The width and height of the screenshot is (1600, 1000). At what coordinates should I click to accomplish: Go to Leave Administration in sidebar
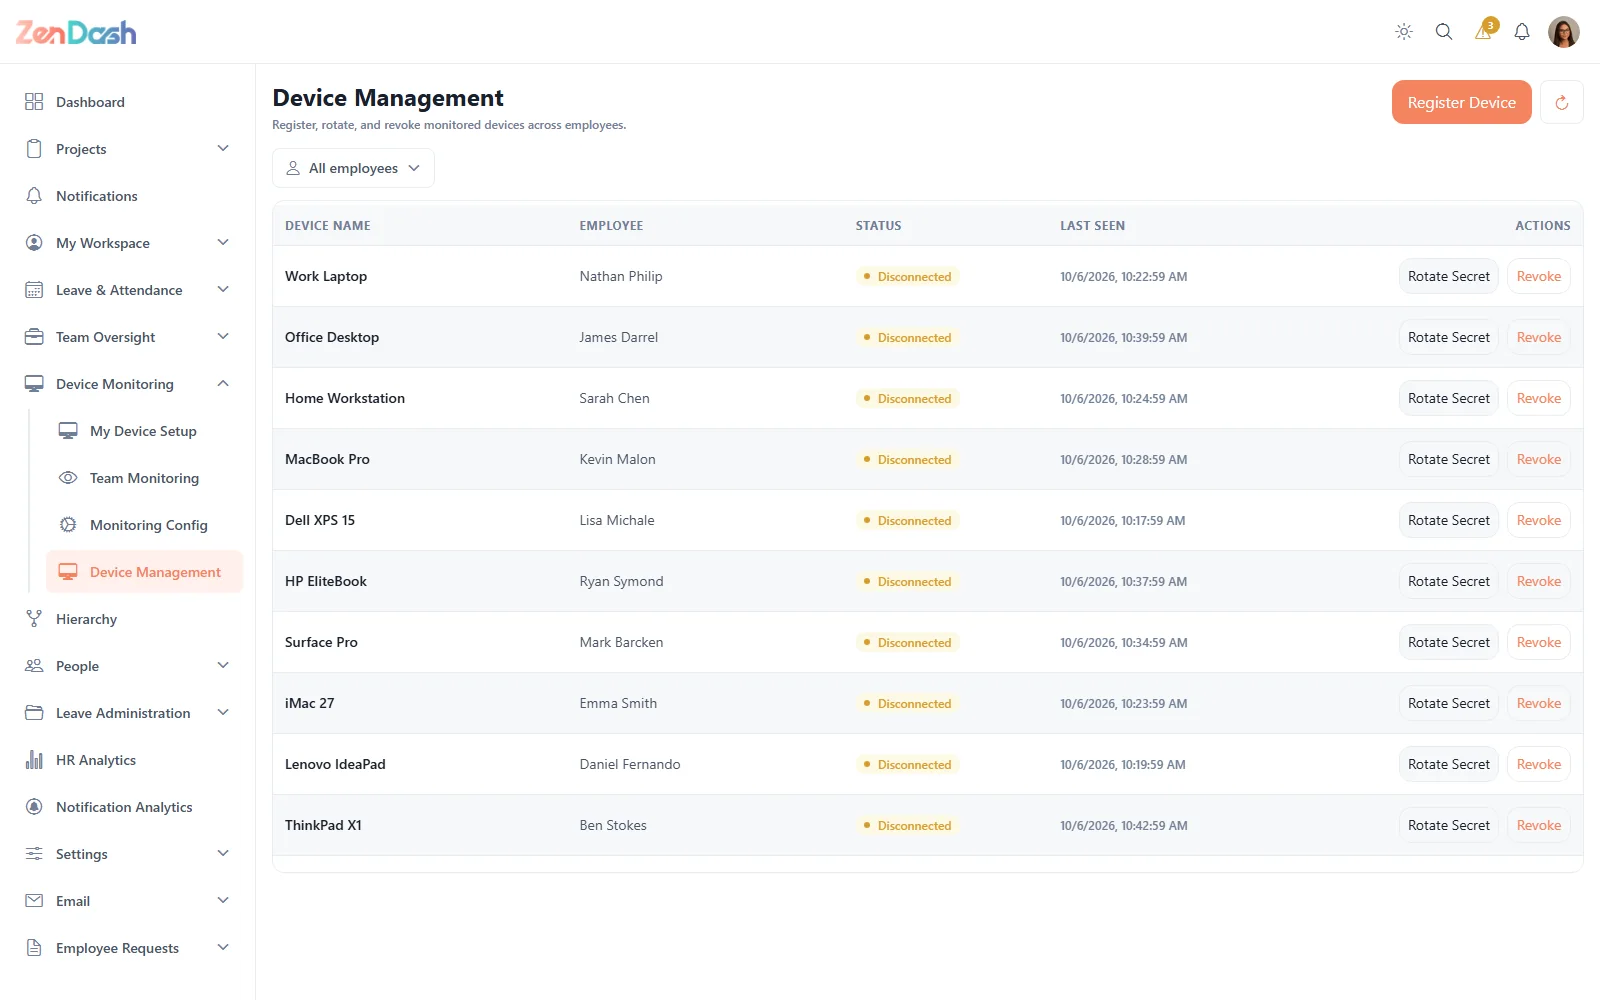128,713
